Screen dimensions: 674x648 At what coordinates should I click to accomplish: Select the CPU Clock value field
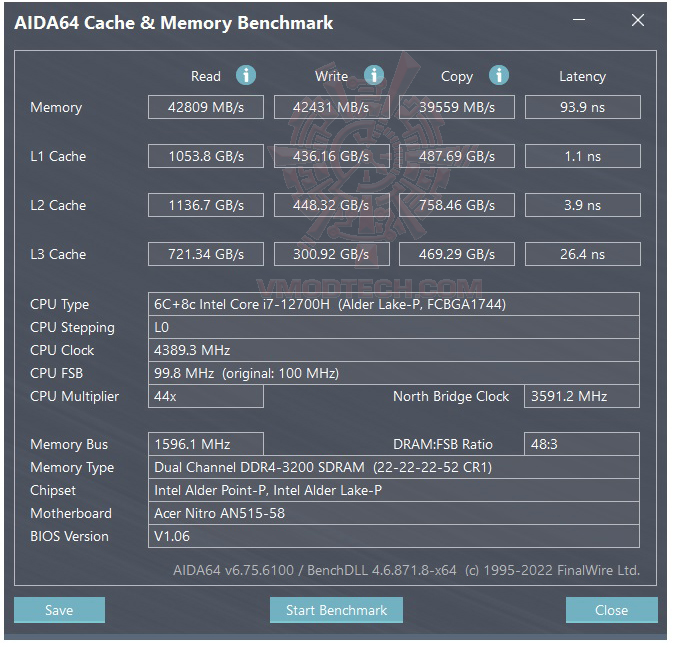coord(393,350)
